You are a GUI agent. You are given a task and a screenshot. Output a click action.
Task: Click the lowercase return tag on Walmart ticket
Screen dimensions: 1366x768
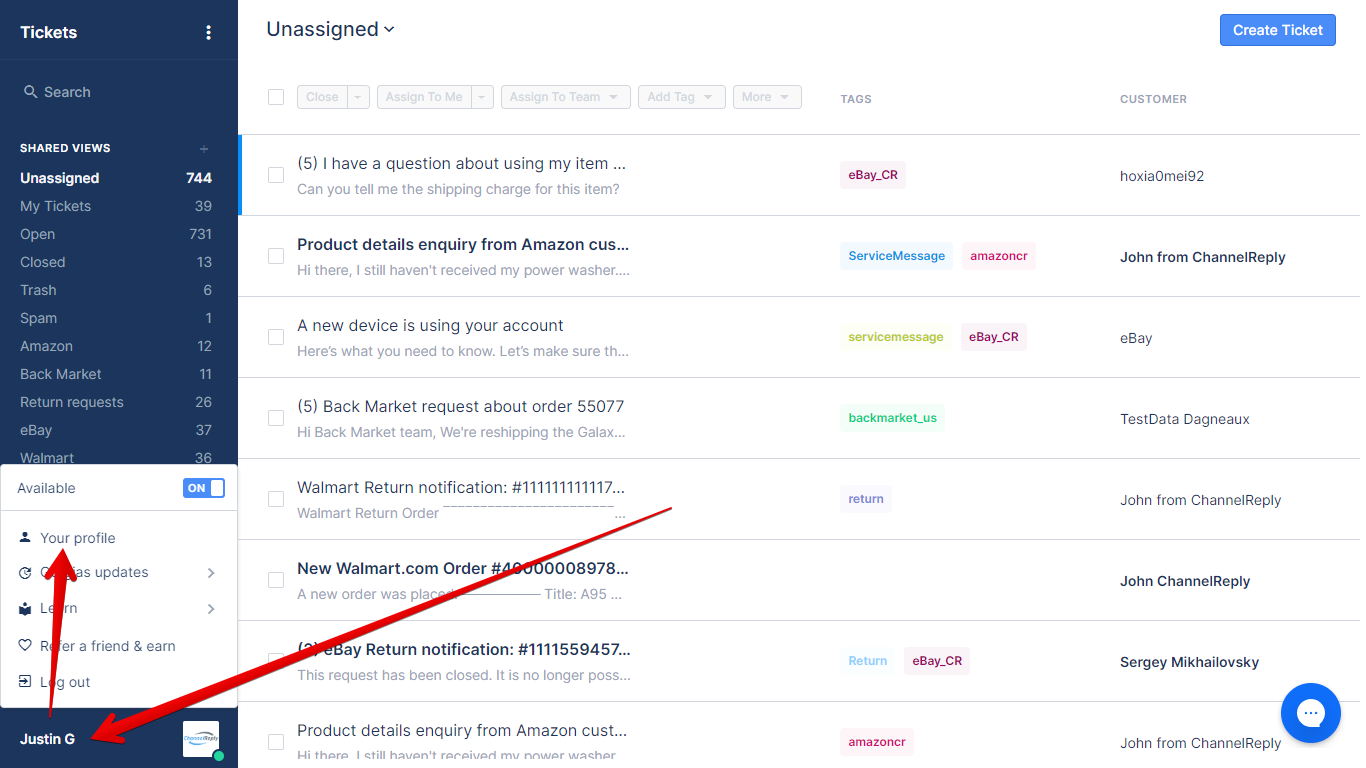point(866,499)
